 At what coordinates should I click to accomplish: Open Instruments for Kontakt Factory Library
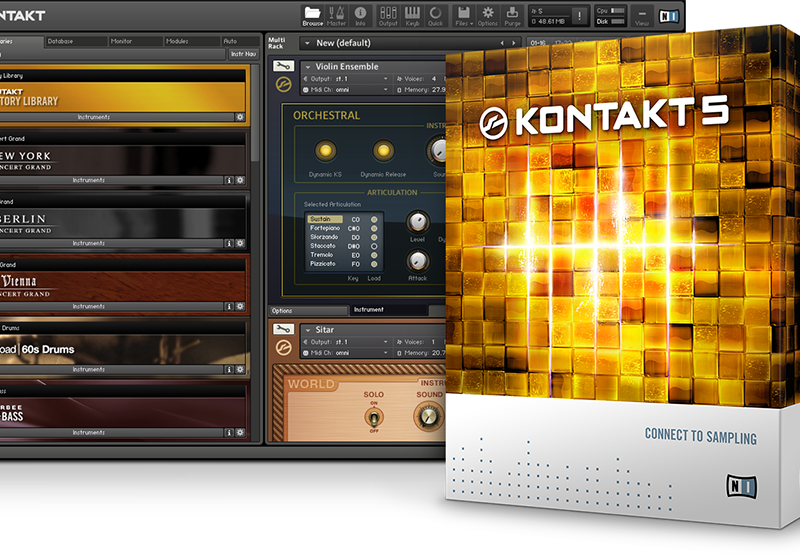pyautogui.click(x=94, y=117)
